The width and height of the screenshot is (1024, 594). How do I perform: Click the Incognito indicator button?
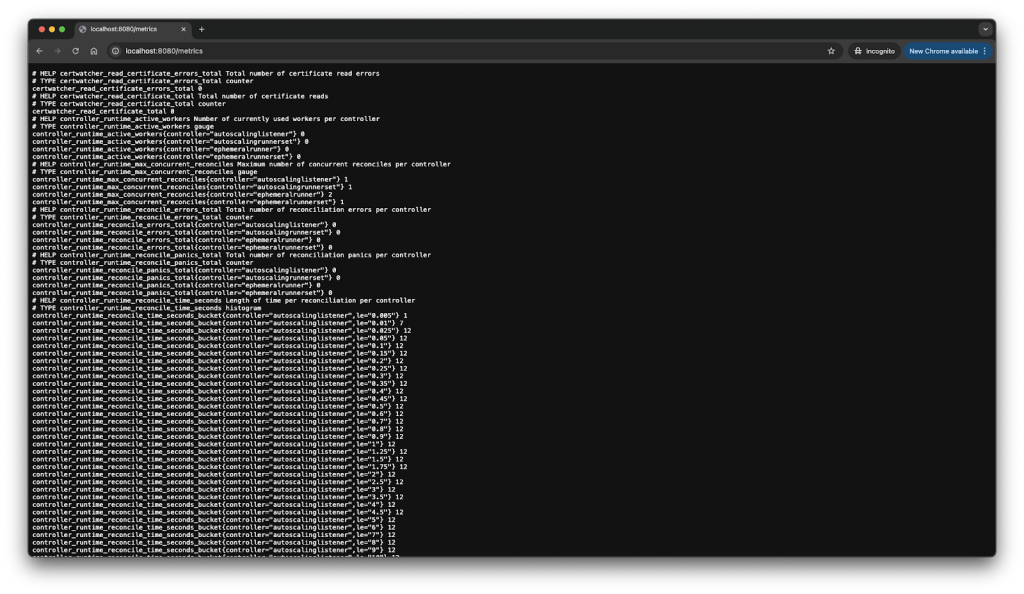click(874, 51)
